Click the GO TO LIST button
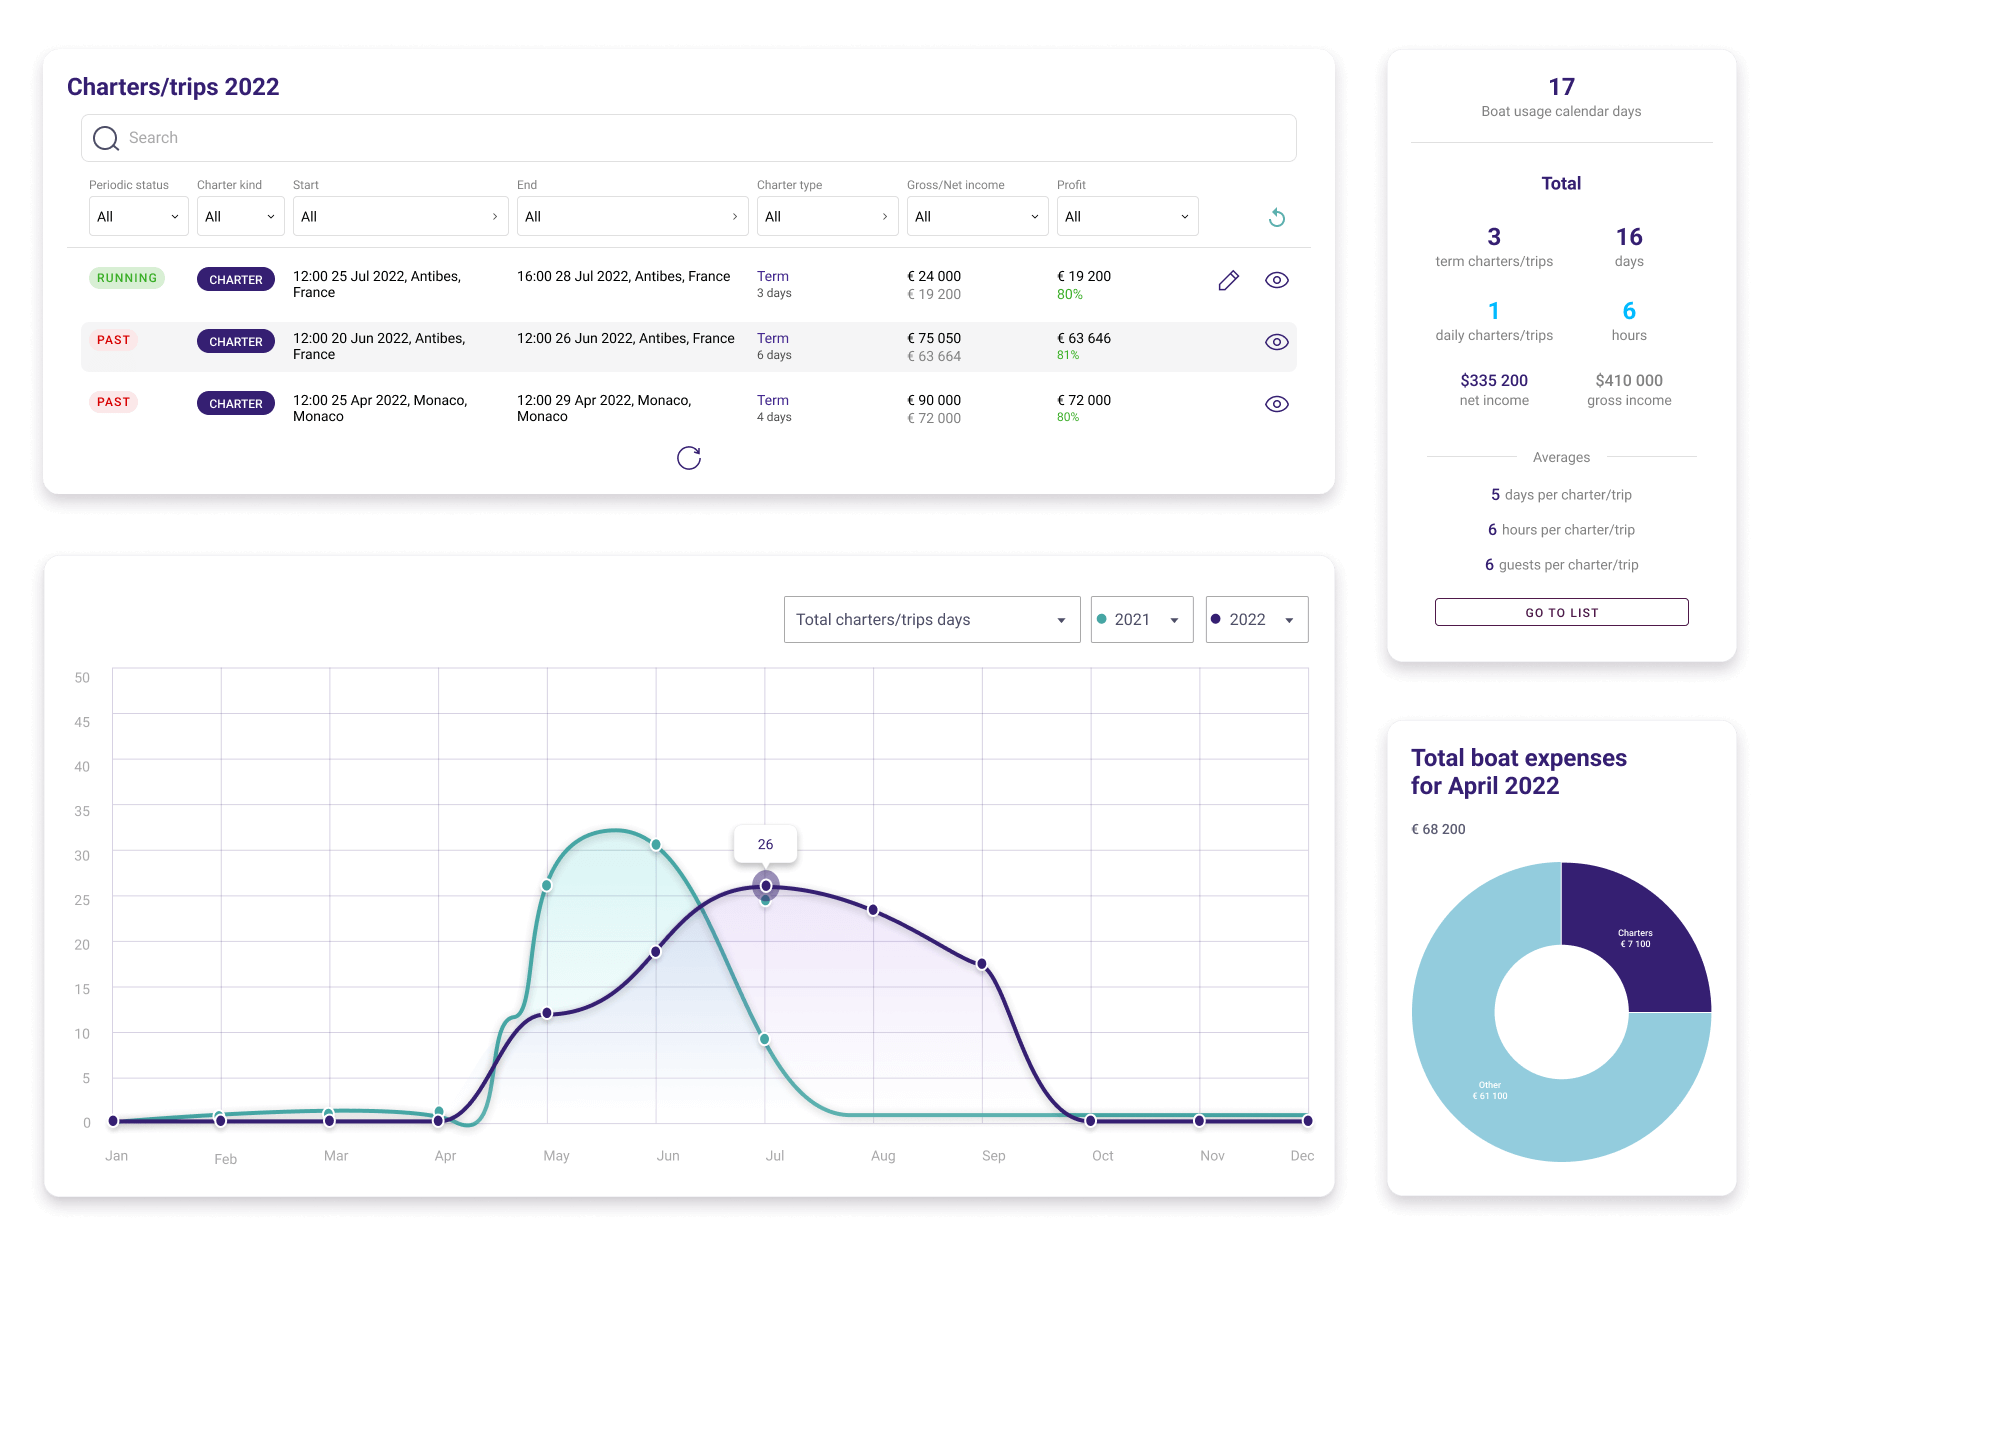2016x1439 pixels. 1561,612
